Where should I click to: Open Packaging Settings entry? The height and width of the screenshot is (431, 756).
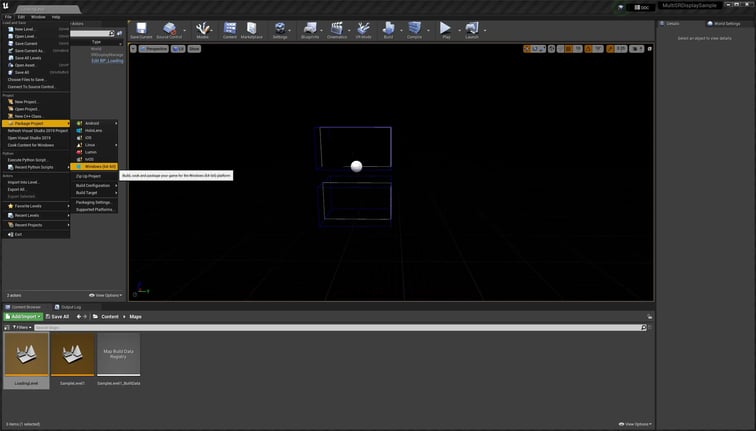tap(94, 202)
